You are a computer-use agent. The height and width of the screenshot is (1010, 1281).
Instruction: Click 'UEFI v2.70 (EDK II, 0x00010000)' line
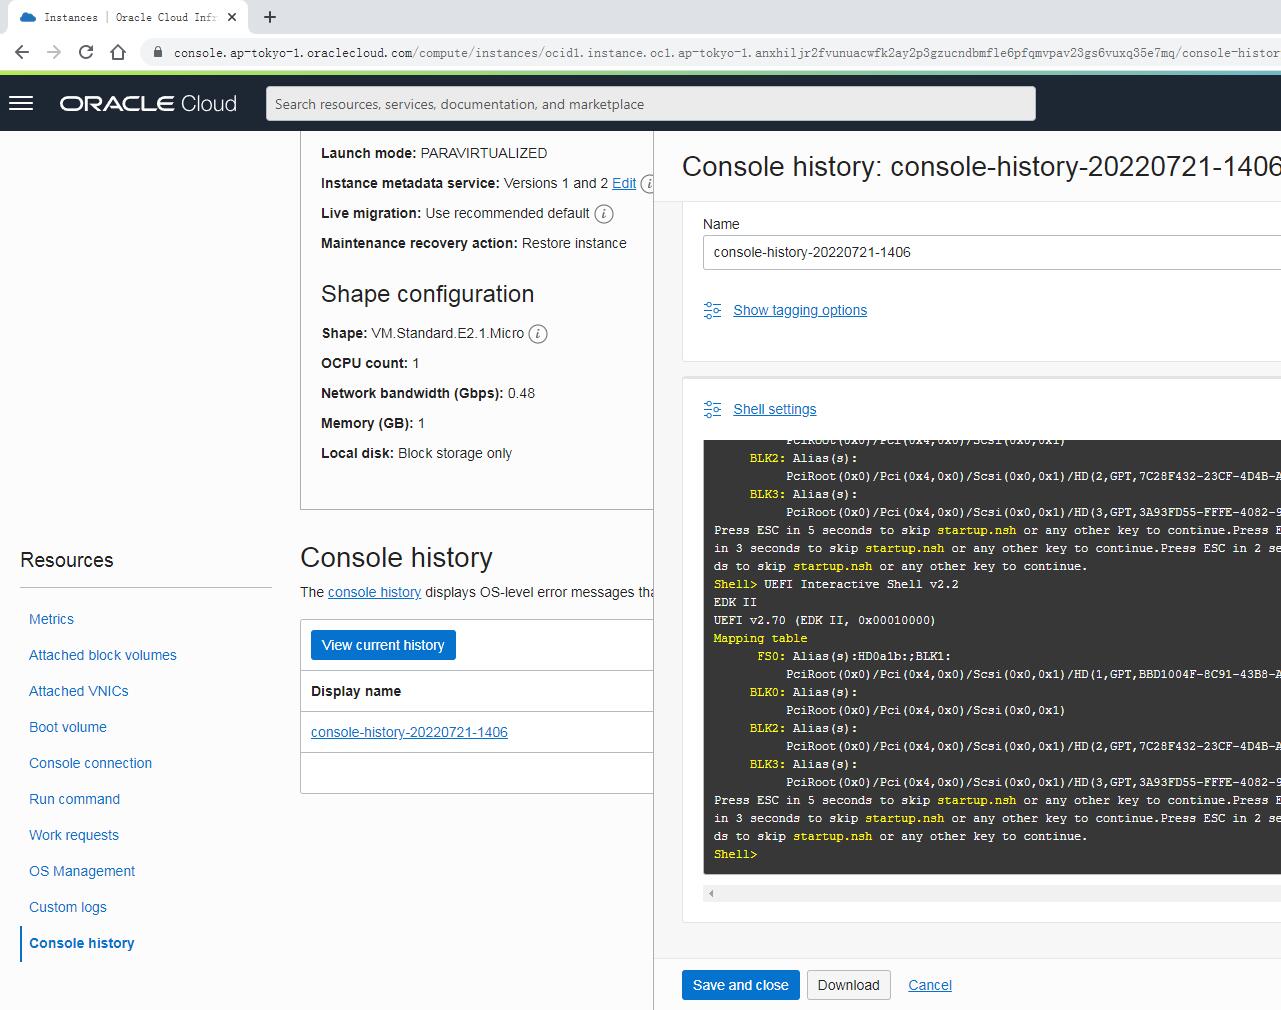tap(825, 620)
